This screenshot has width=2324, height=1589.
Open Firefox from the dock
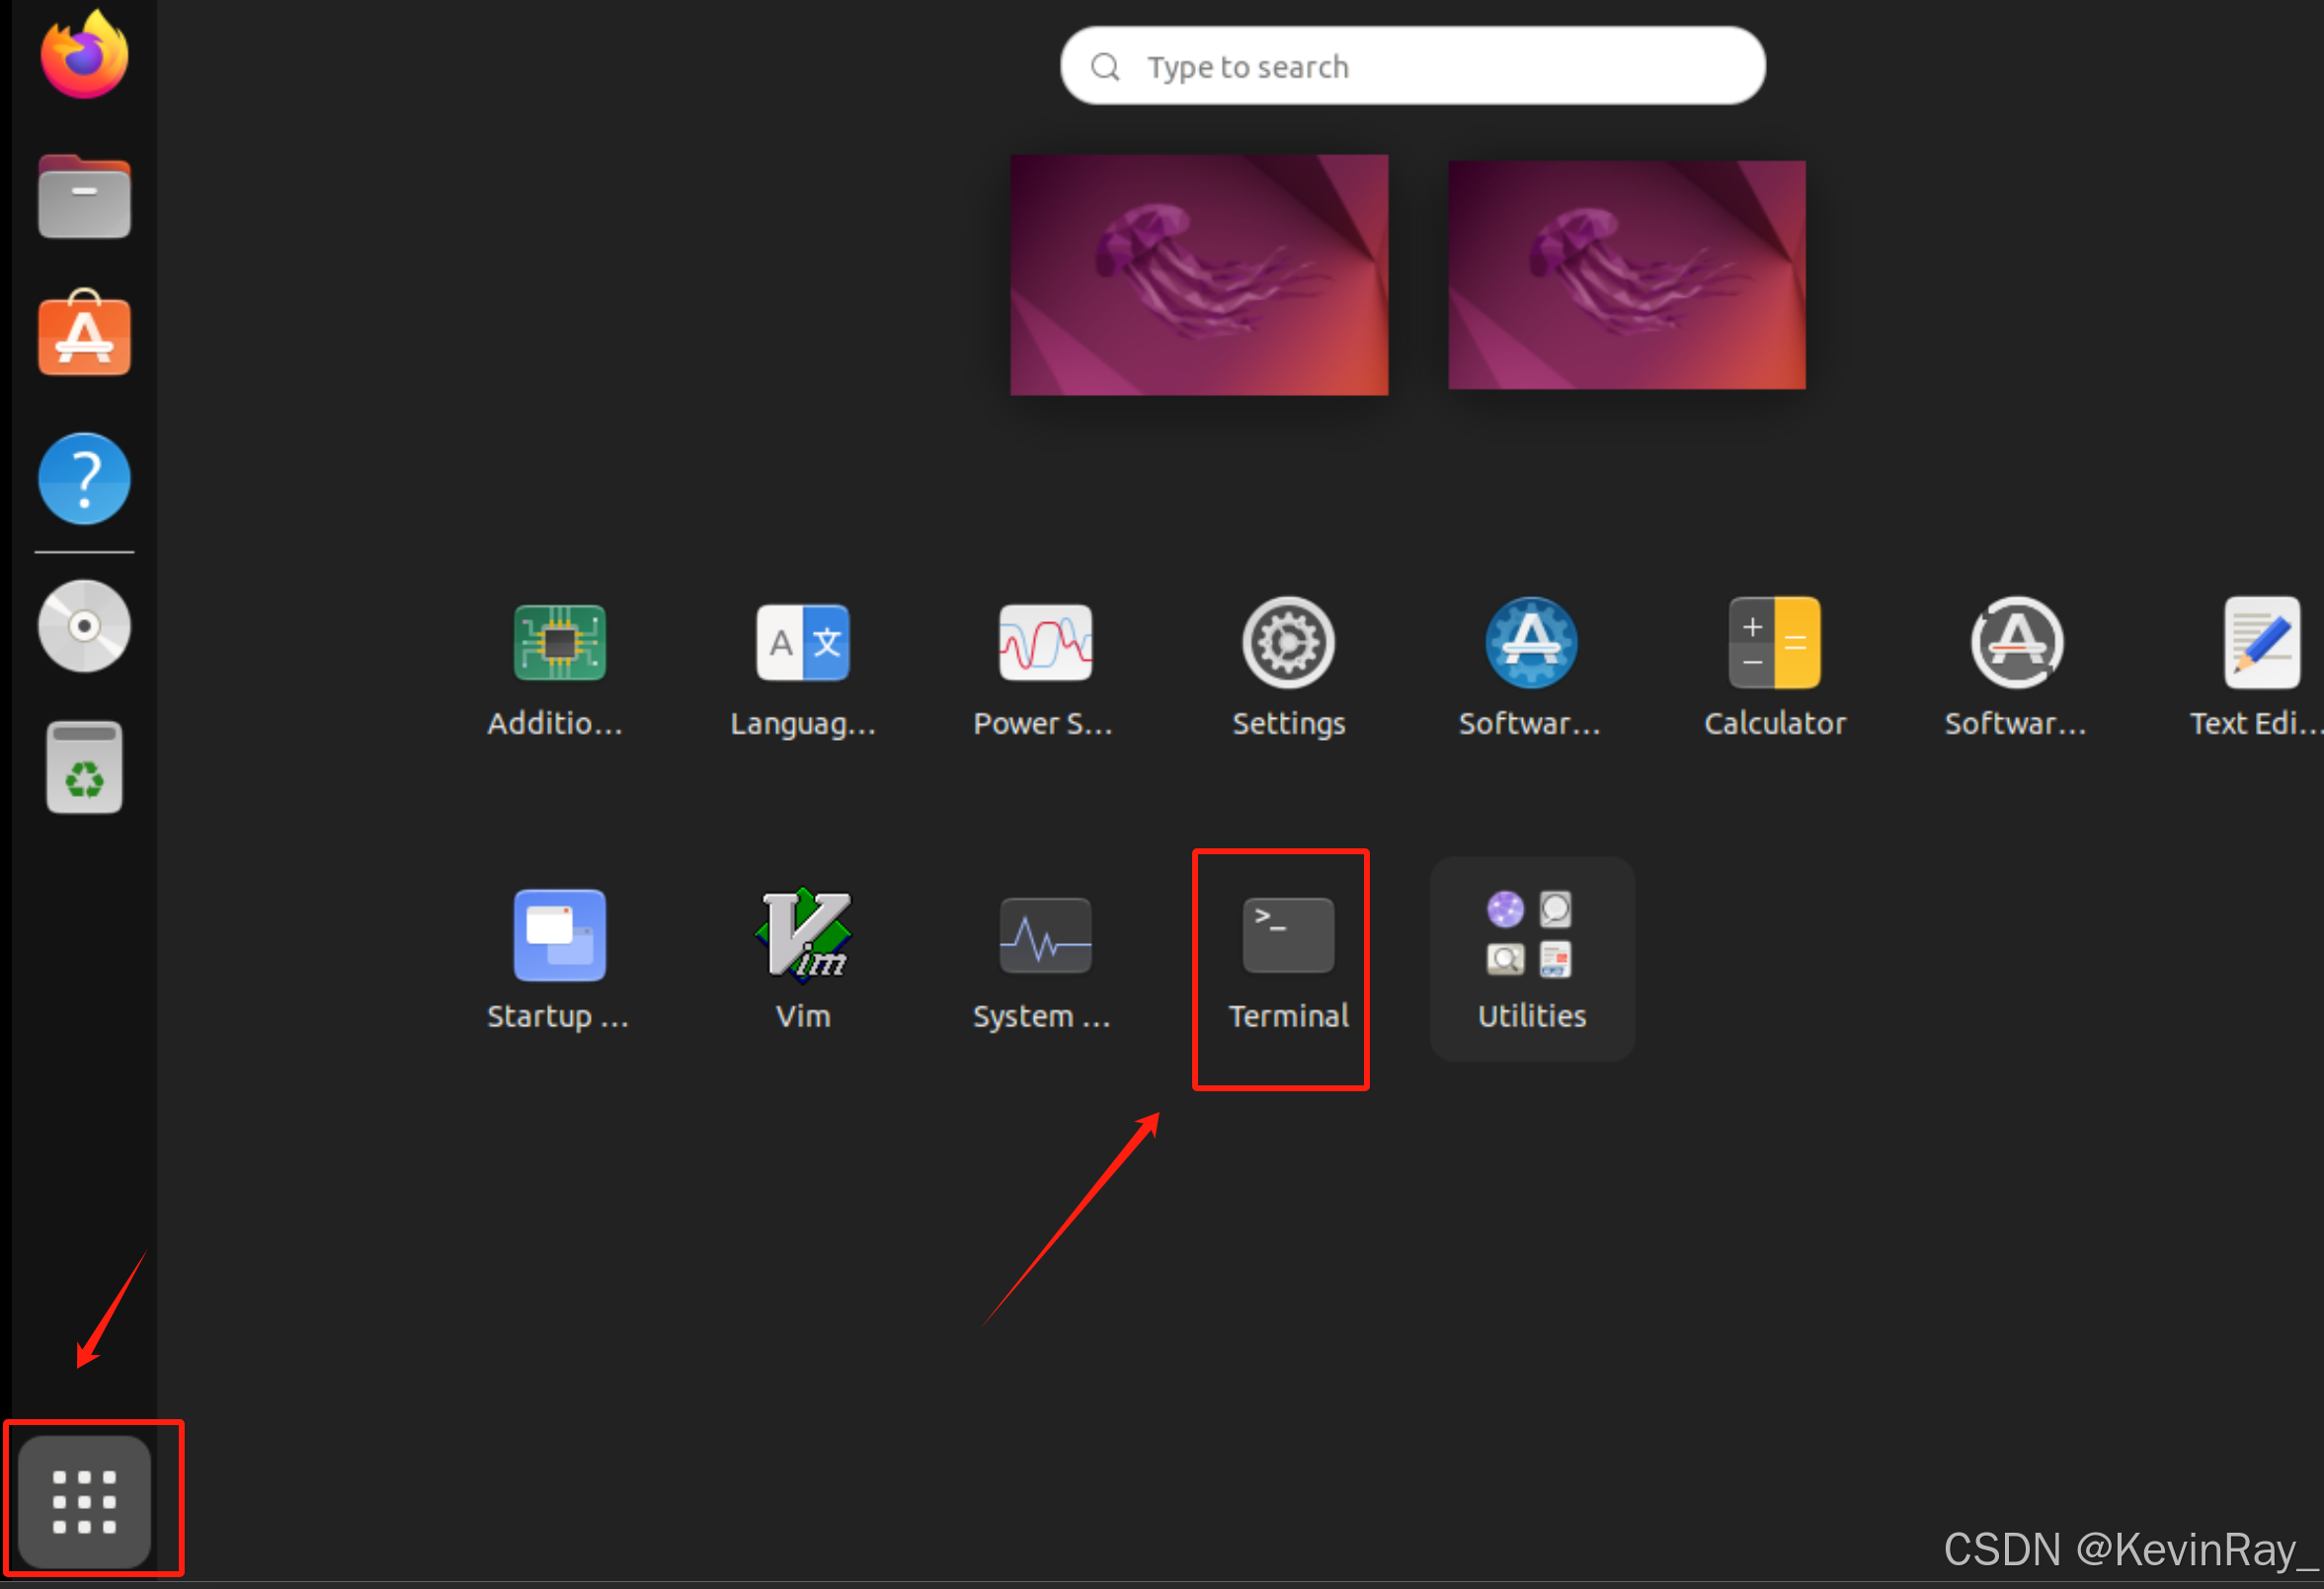coord(84,55)
